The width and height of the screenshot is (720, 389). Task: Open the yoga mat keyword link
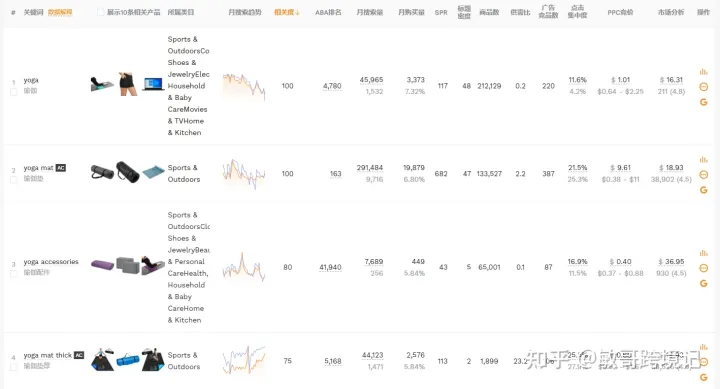(x=39, y=168)
